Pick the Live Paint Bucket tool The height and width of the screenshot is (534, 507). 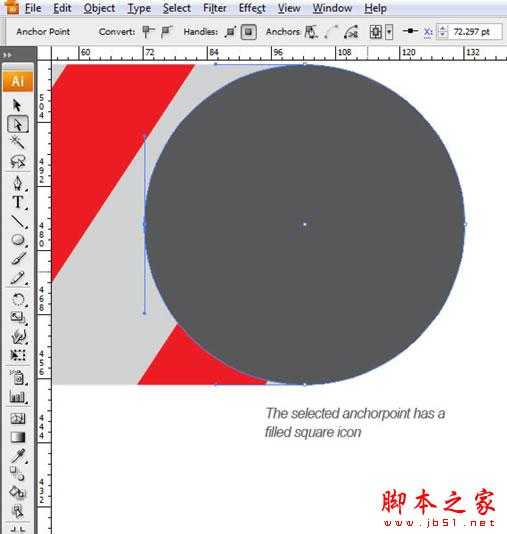click(x=17, y=492)
